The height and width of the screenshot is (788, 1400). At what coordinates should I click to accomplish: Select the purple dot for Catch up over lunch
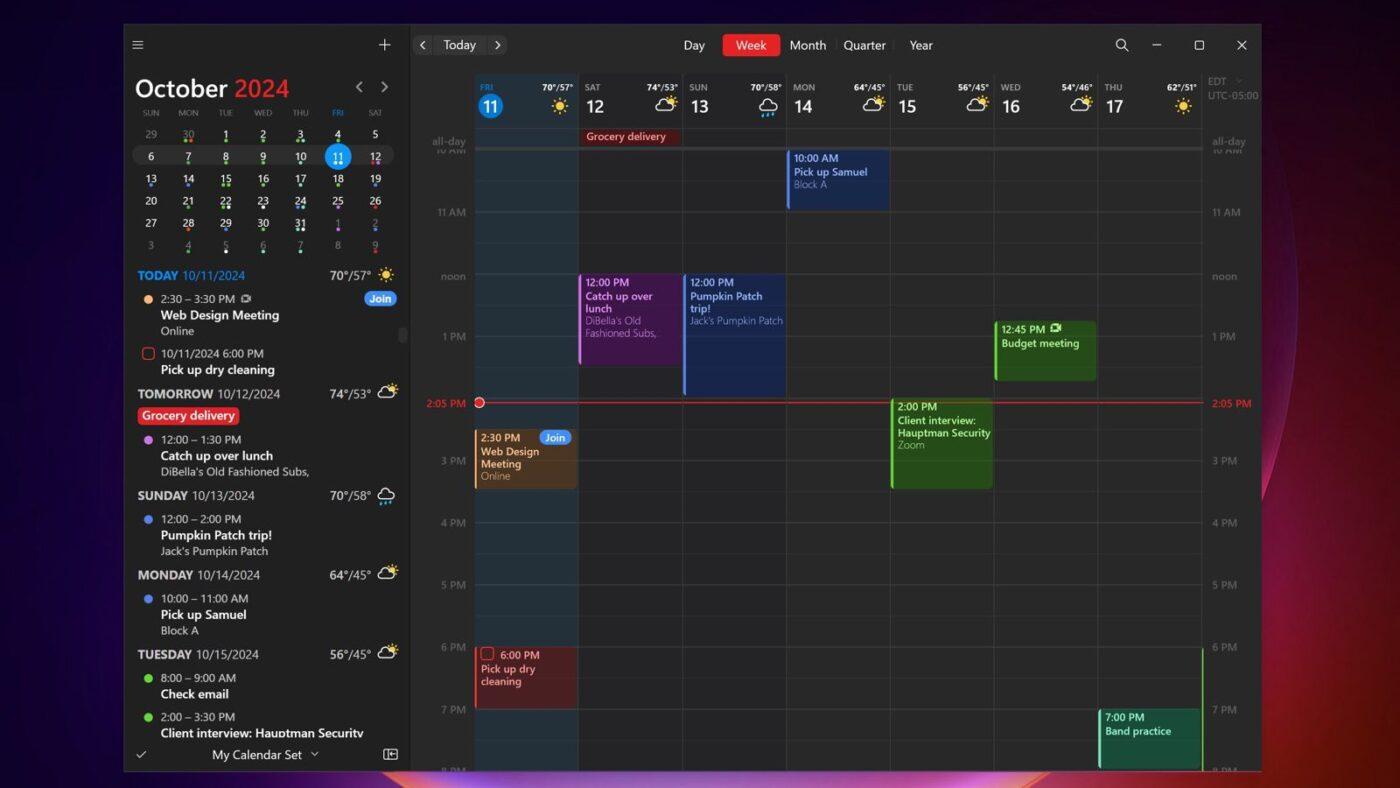[x=148, y=440]
